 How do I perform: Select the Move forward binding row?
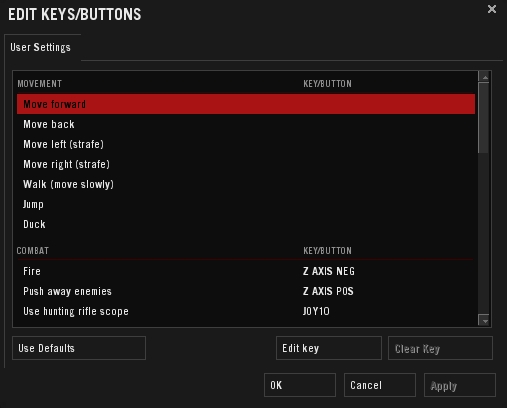click(246, 104)
